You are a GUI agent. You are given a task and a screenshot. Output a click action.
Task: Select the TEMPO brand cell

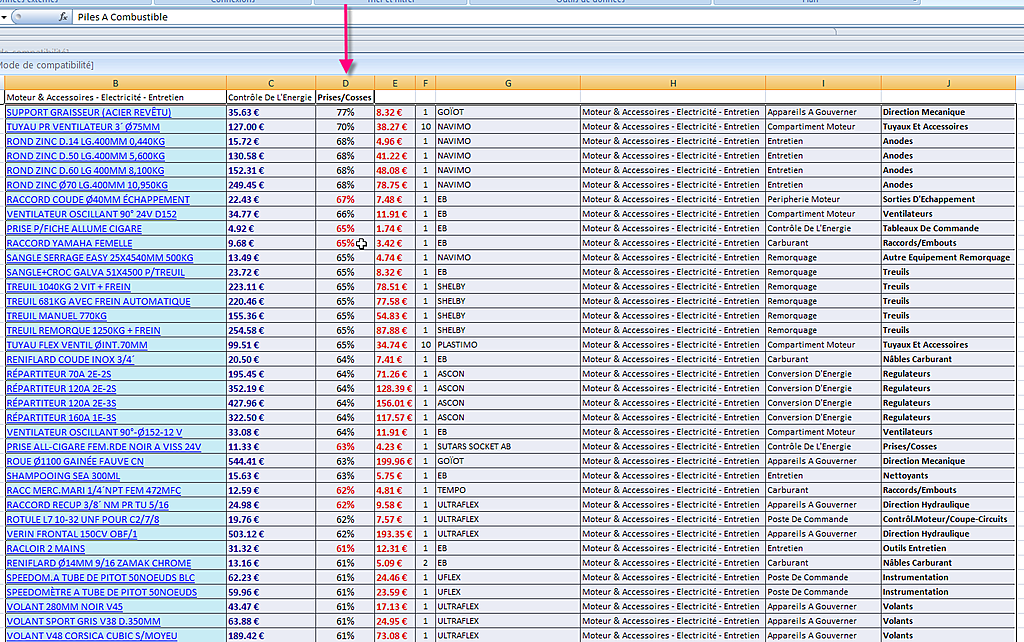508,490
